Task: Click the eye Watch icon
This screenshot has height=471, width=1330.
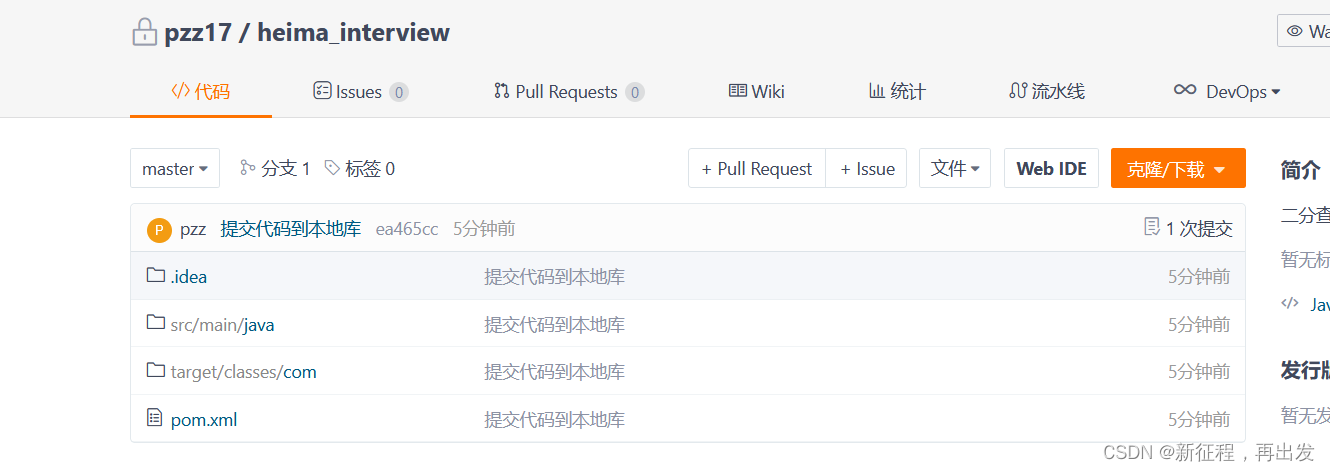Action: point(1294,31)
